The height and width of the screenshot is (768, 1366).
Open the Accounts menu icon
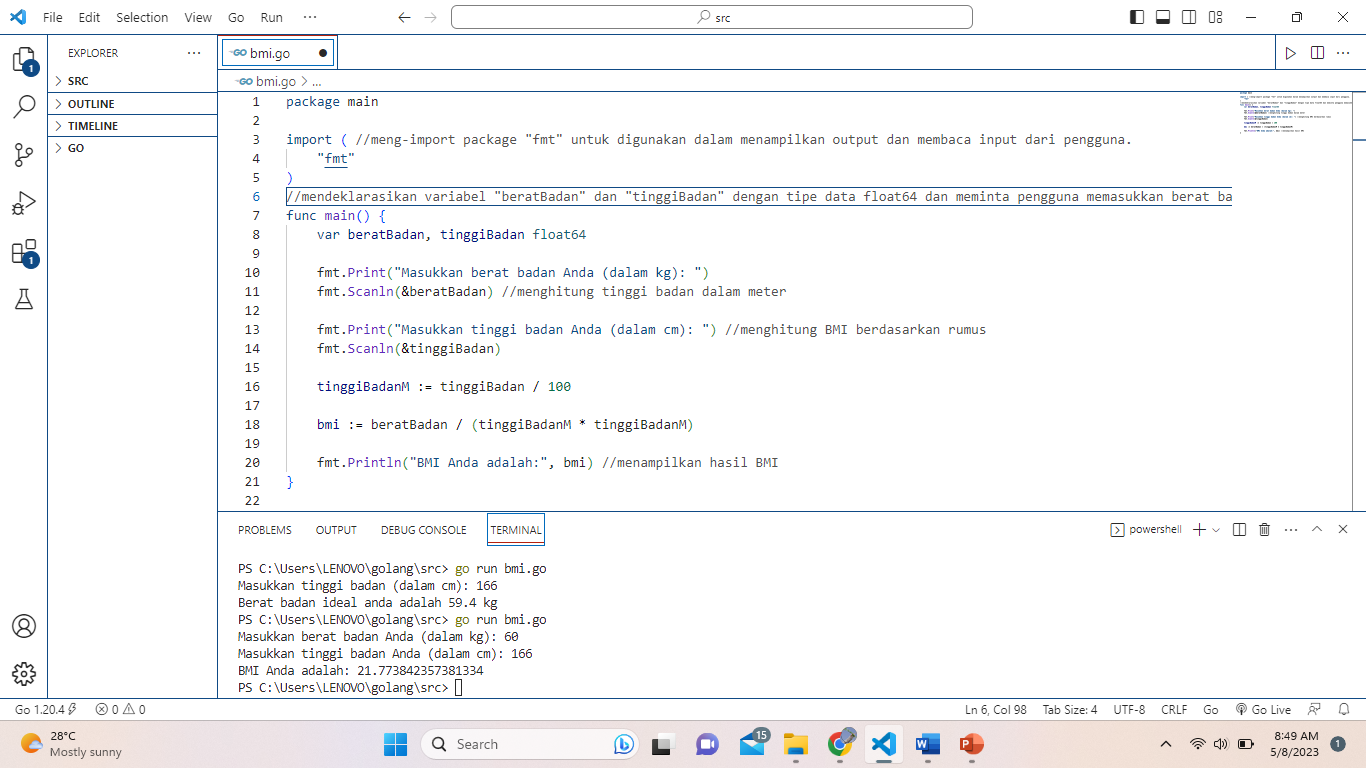coord(24,627)
